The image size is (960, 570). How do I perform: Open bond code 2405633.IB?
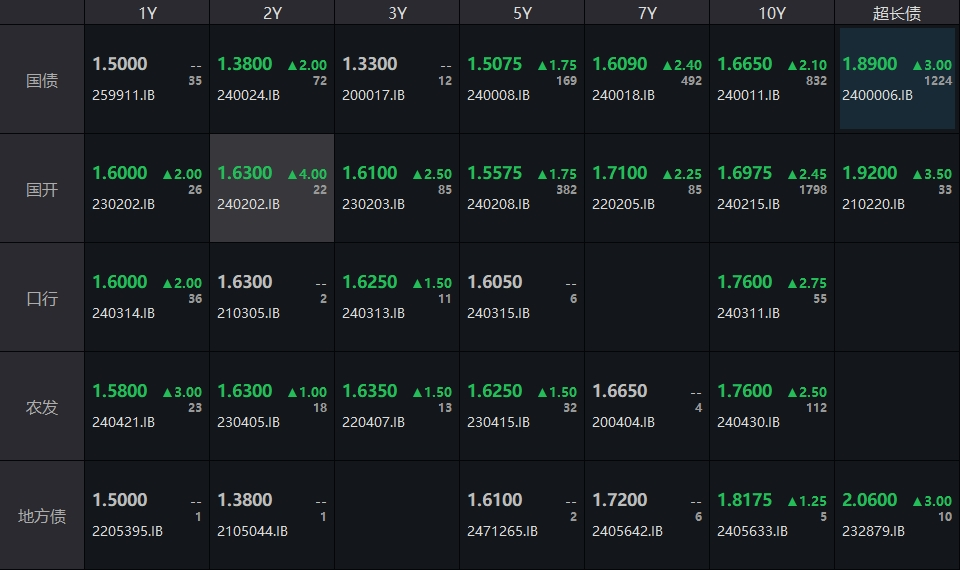pyautogui.click(x=752, y=531)
